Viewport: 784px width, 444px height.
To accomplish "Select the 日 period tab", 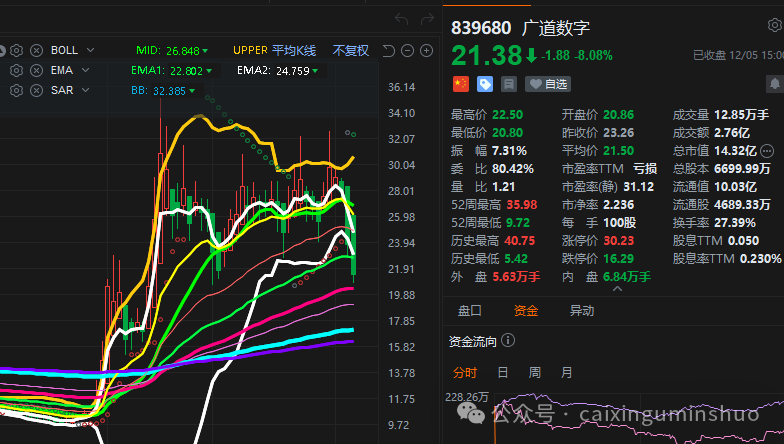I will (x=502, y=372).
